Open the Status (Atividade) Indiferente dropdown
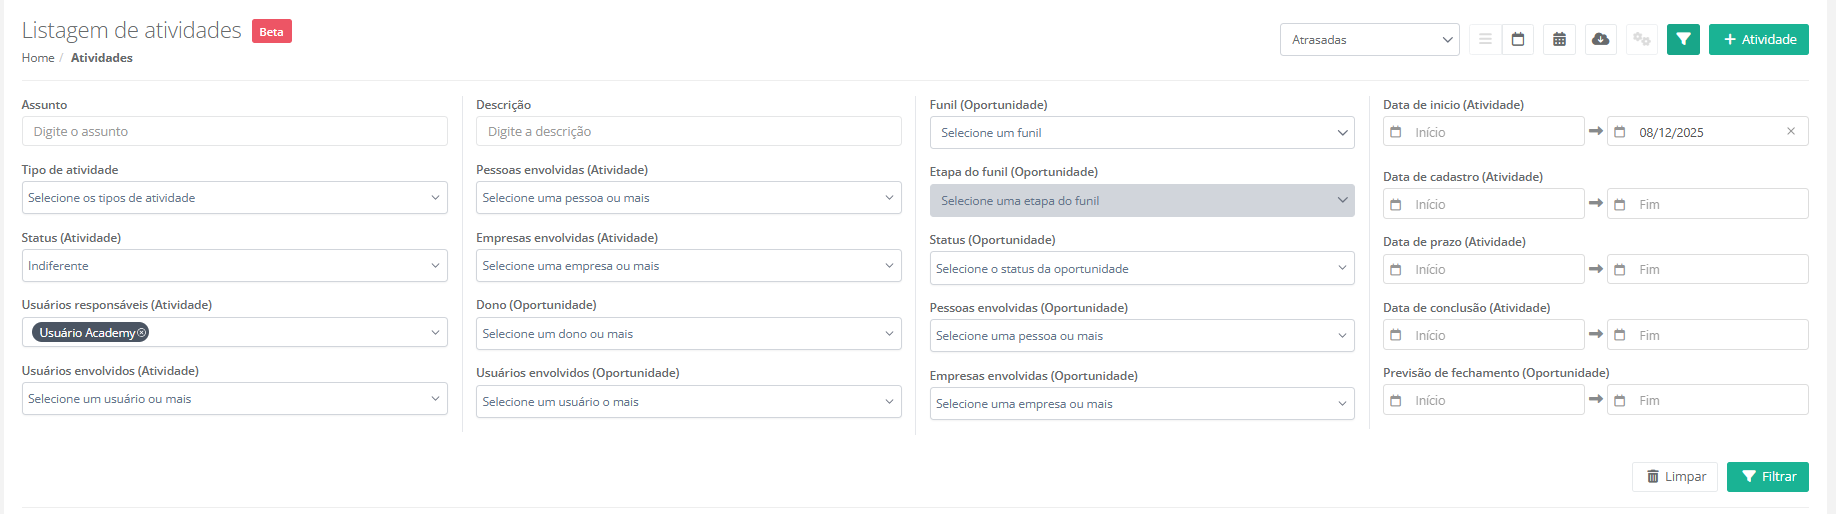This screenshot has width=1836, height=514. coord(234,266)
